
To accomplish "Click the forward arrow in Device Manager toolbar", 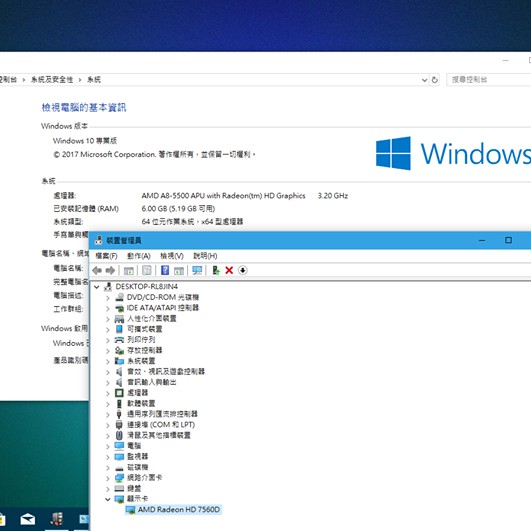I will 110,270.
